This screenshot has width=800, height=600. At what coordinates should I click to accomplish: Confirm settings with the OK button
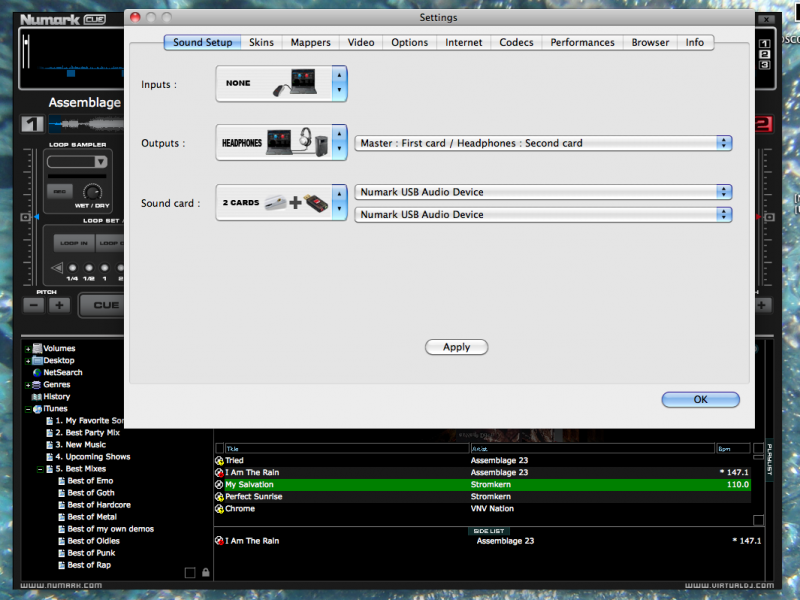coord(700,399)
